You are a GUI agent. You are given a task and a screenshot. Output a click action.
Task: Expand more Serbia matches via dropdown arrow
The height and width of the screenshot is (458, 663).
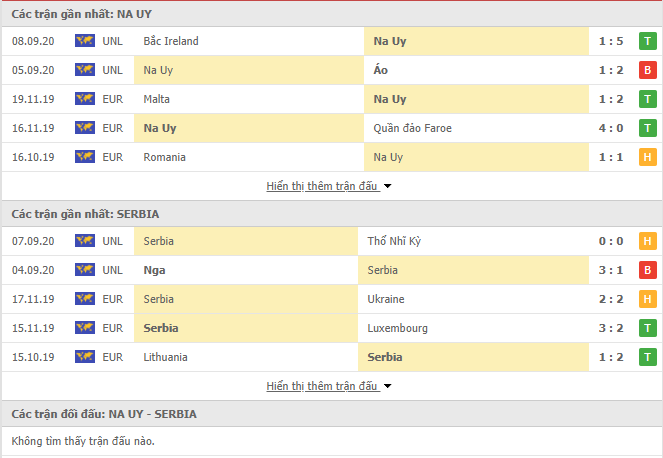(387, 386)
